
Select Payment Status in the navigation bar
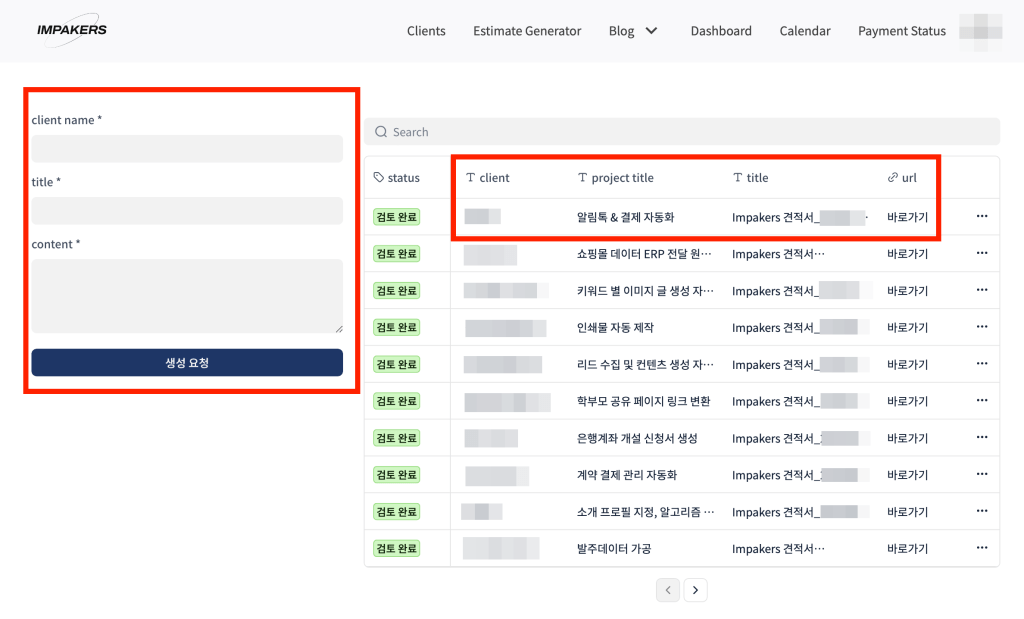901,31
